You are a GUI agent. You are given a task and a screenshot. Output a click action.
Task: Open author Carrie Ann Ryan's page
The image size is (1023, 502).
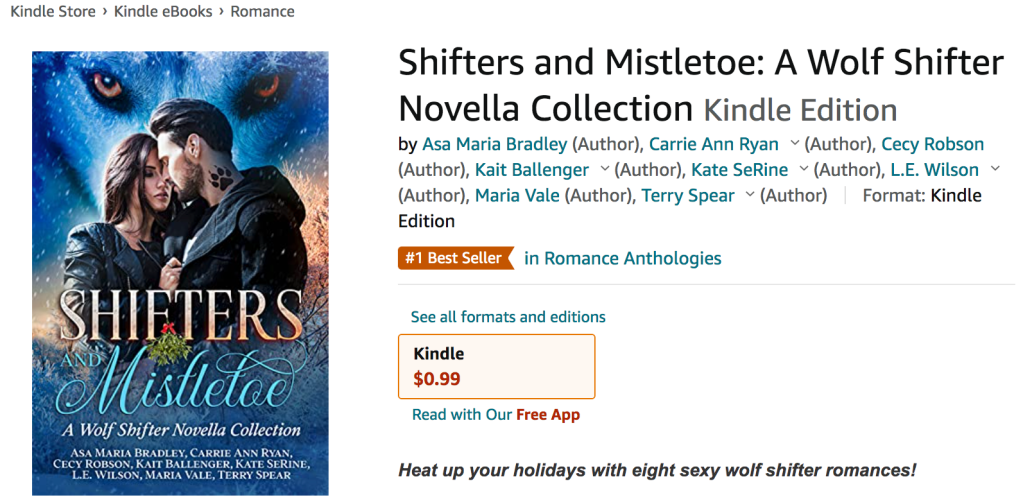(x=713, y=144)
